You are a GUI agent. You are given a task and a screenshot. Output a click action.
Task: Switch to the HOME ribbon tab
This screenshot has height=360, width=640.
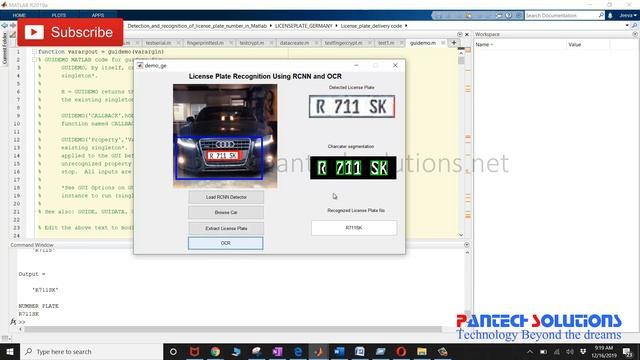tap(19, 15)
